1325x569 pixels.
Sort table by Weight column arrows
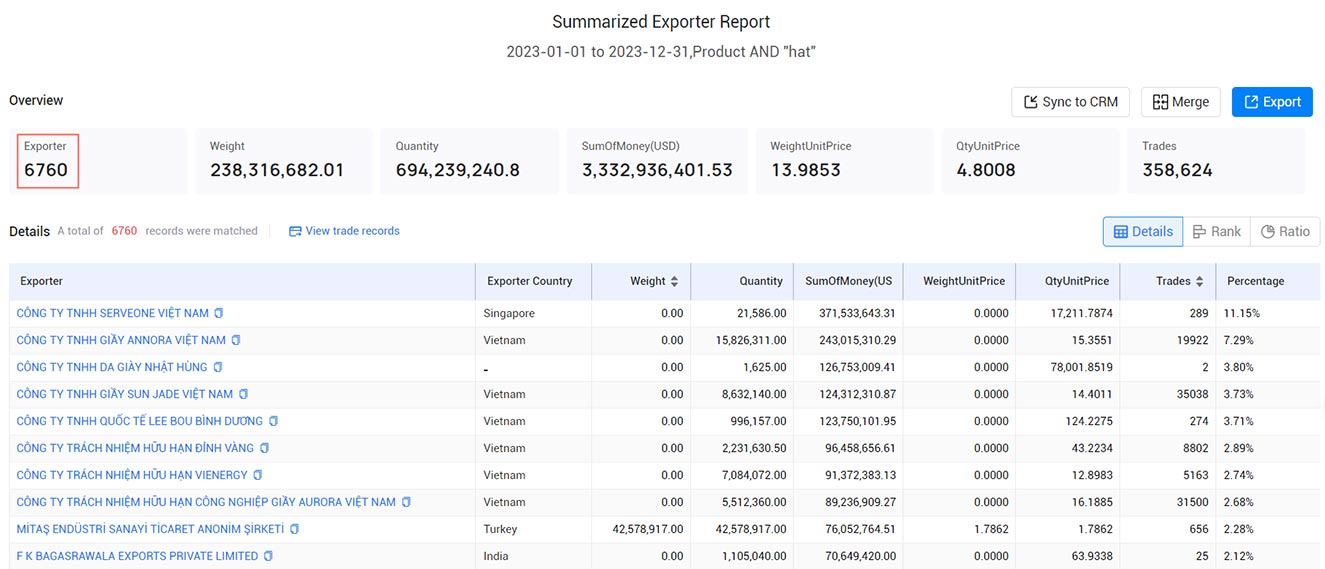point(674,281)
